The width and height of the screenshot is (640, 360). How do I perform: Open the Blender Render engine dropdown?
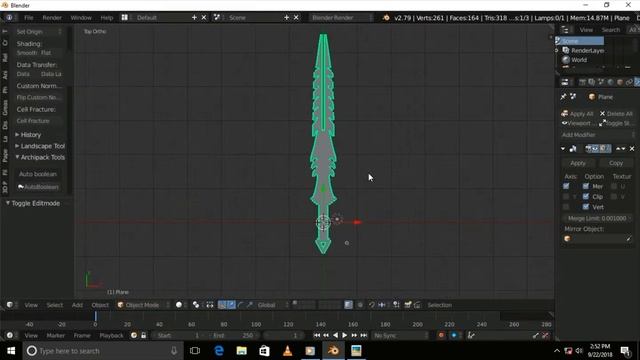point(341,18)
